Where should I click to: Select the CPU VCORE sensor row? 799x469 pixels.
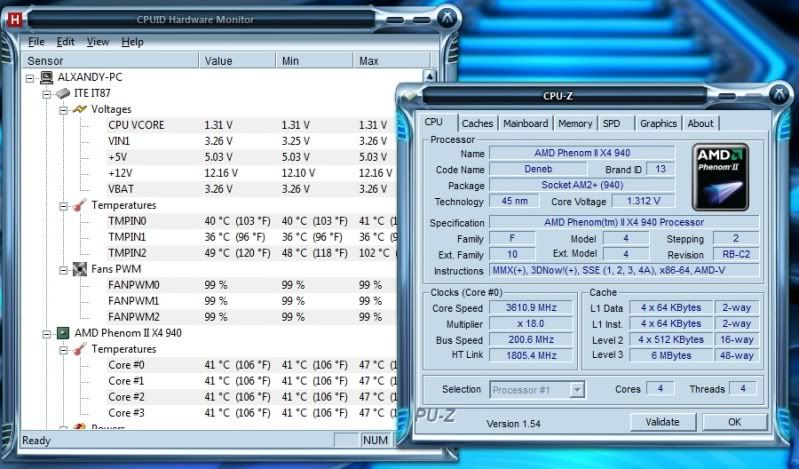point(251,125)
